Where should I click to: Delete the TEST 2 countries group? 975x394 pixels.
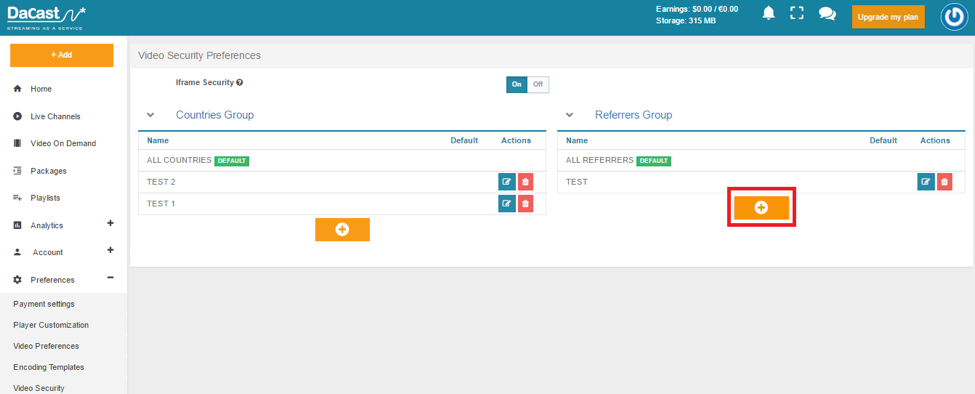pos(525,182)
